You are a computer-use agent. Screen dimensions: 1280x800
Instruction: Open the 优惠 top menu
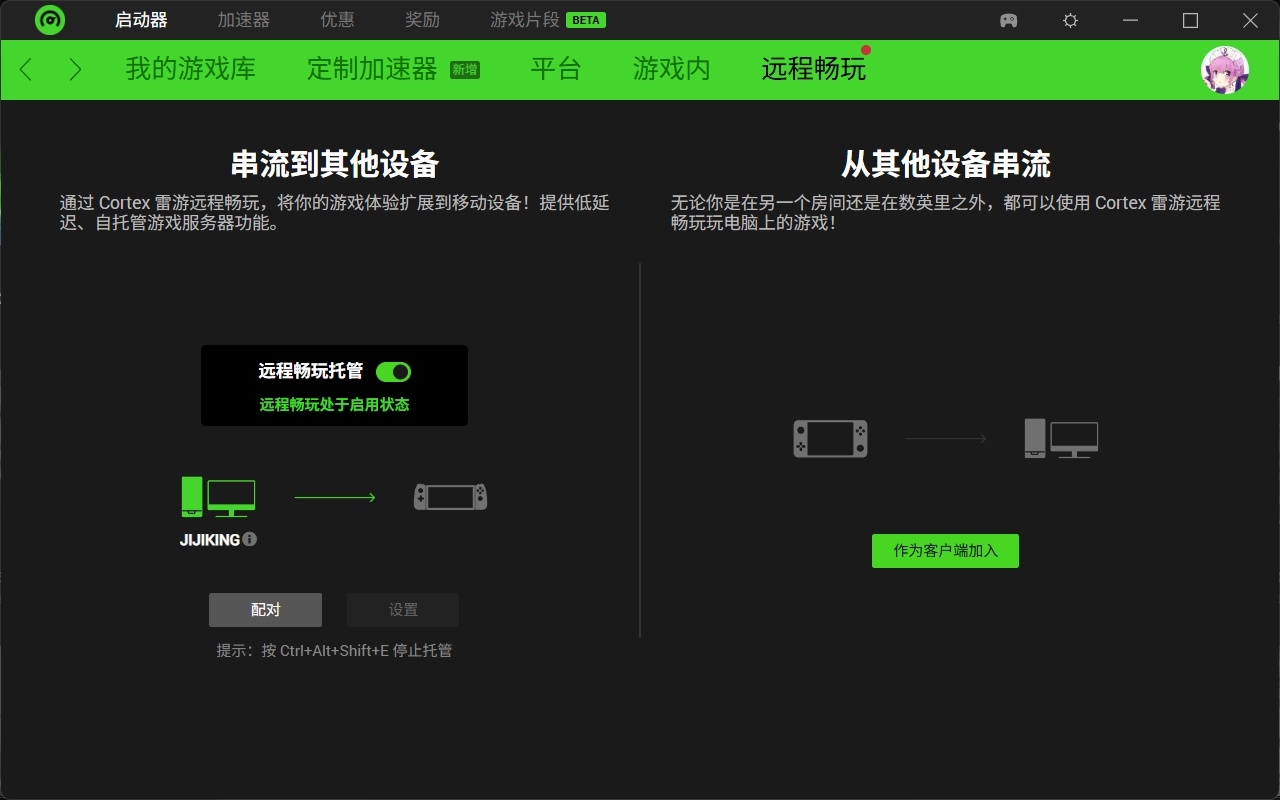click(x=338, y=20)
